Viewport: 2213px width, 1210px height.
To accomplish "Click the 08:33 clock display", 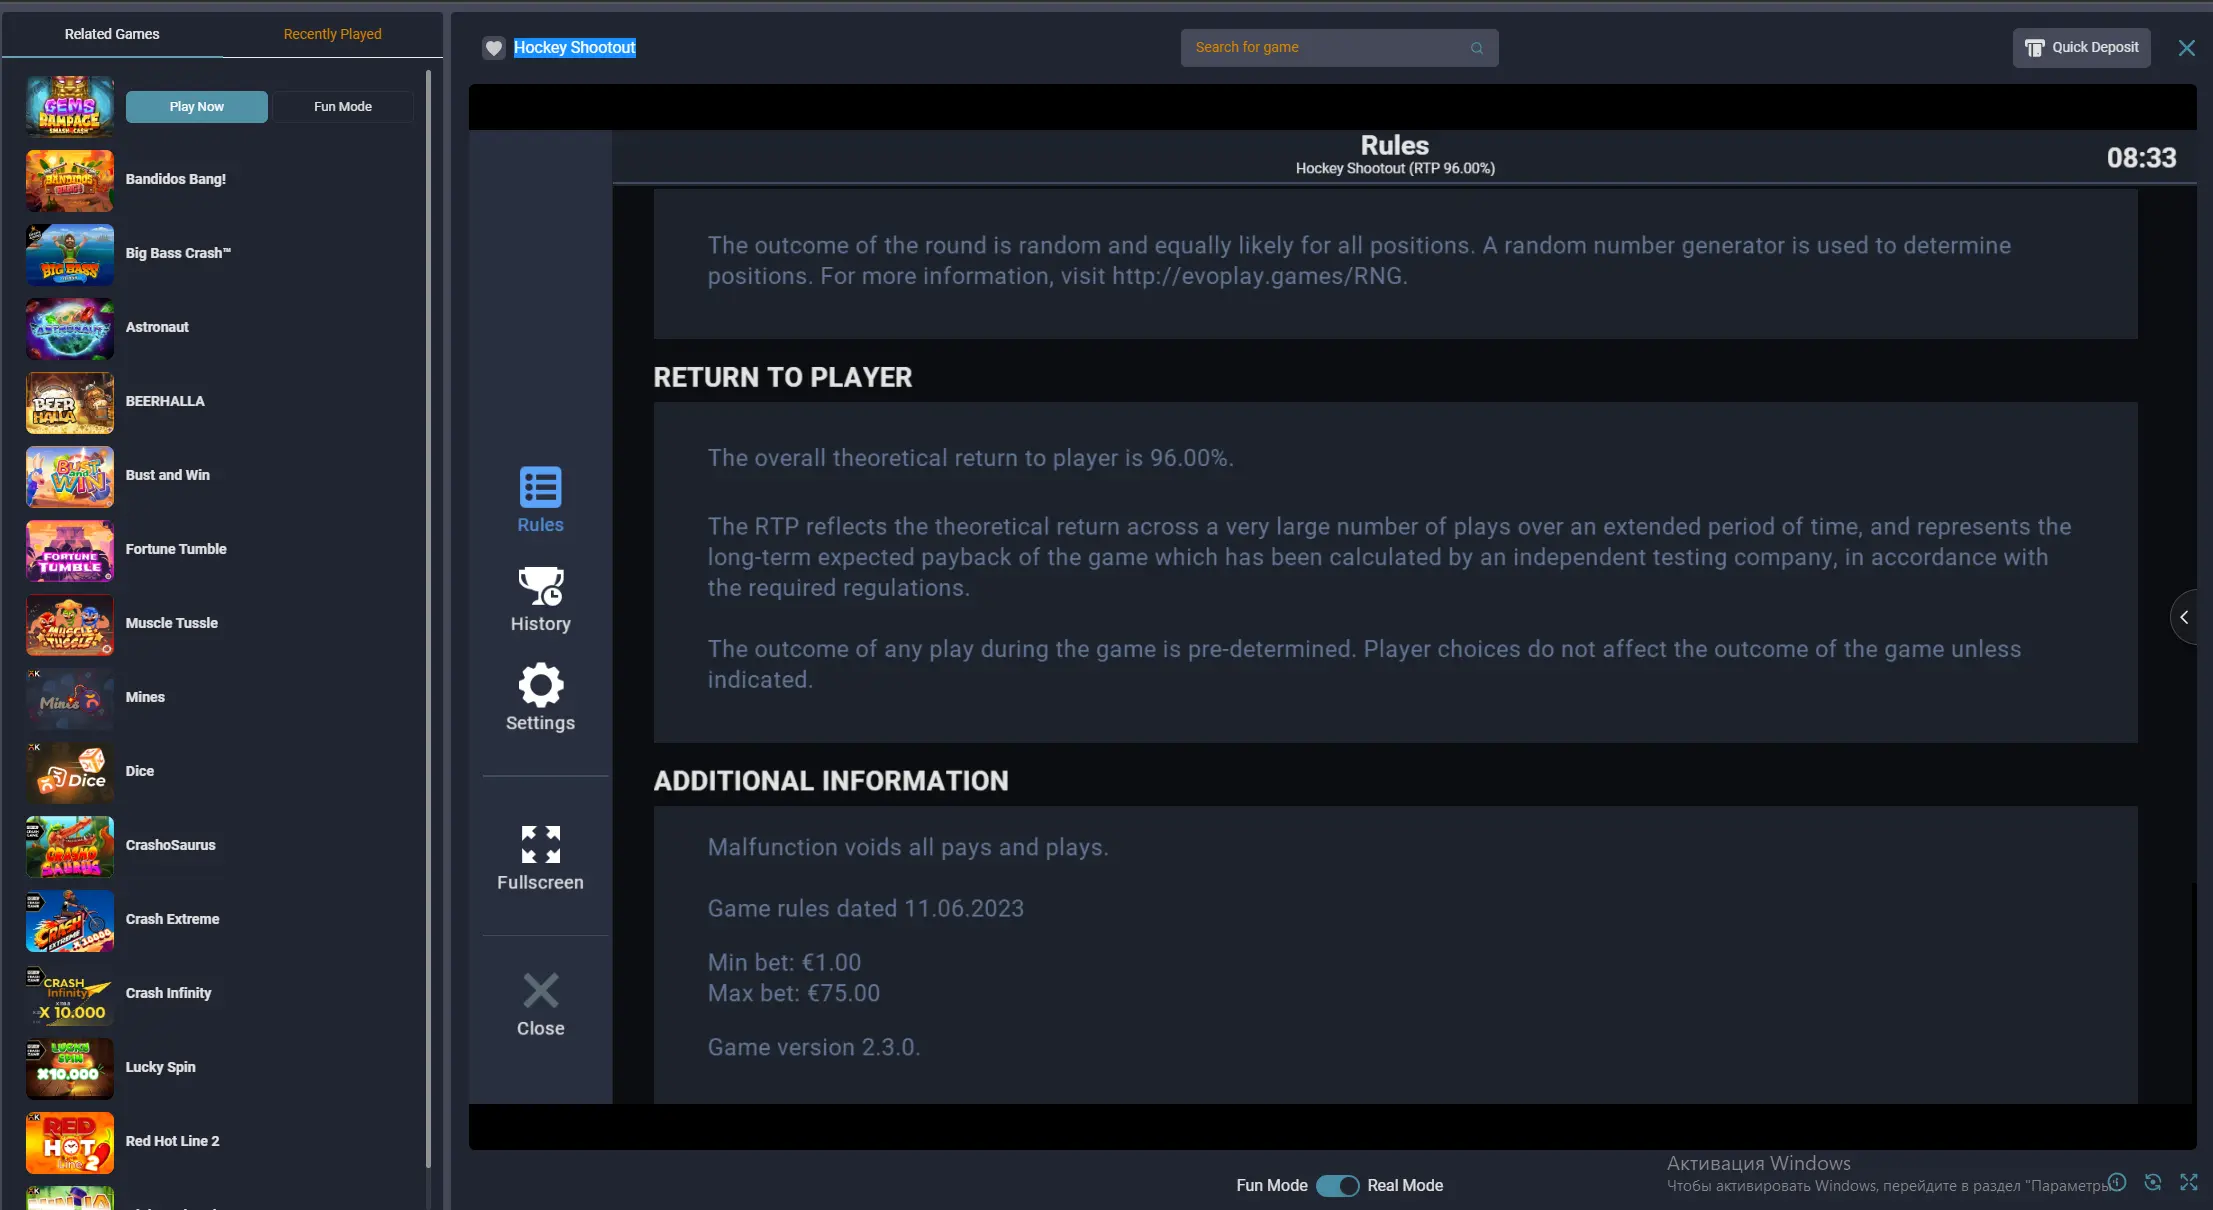I will [x=2142, y=158].
